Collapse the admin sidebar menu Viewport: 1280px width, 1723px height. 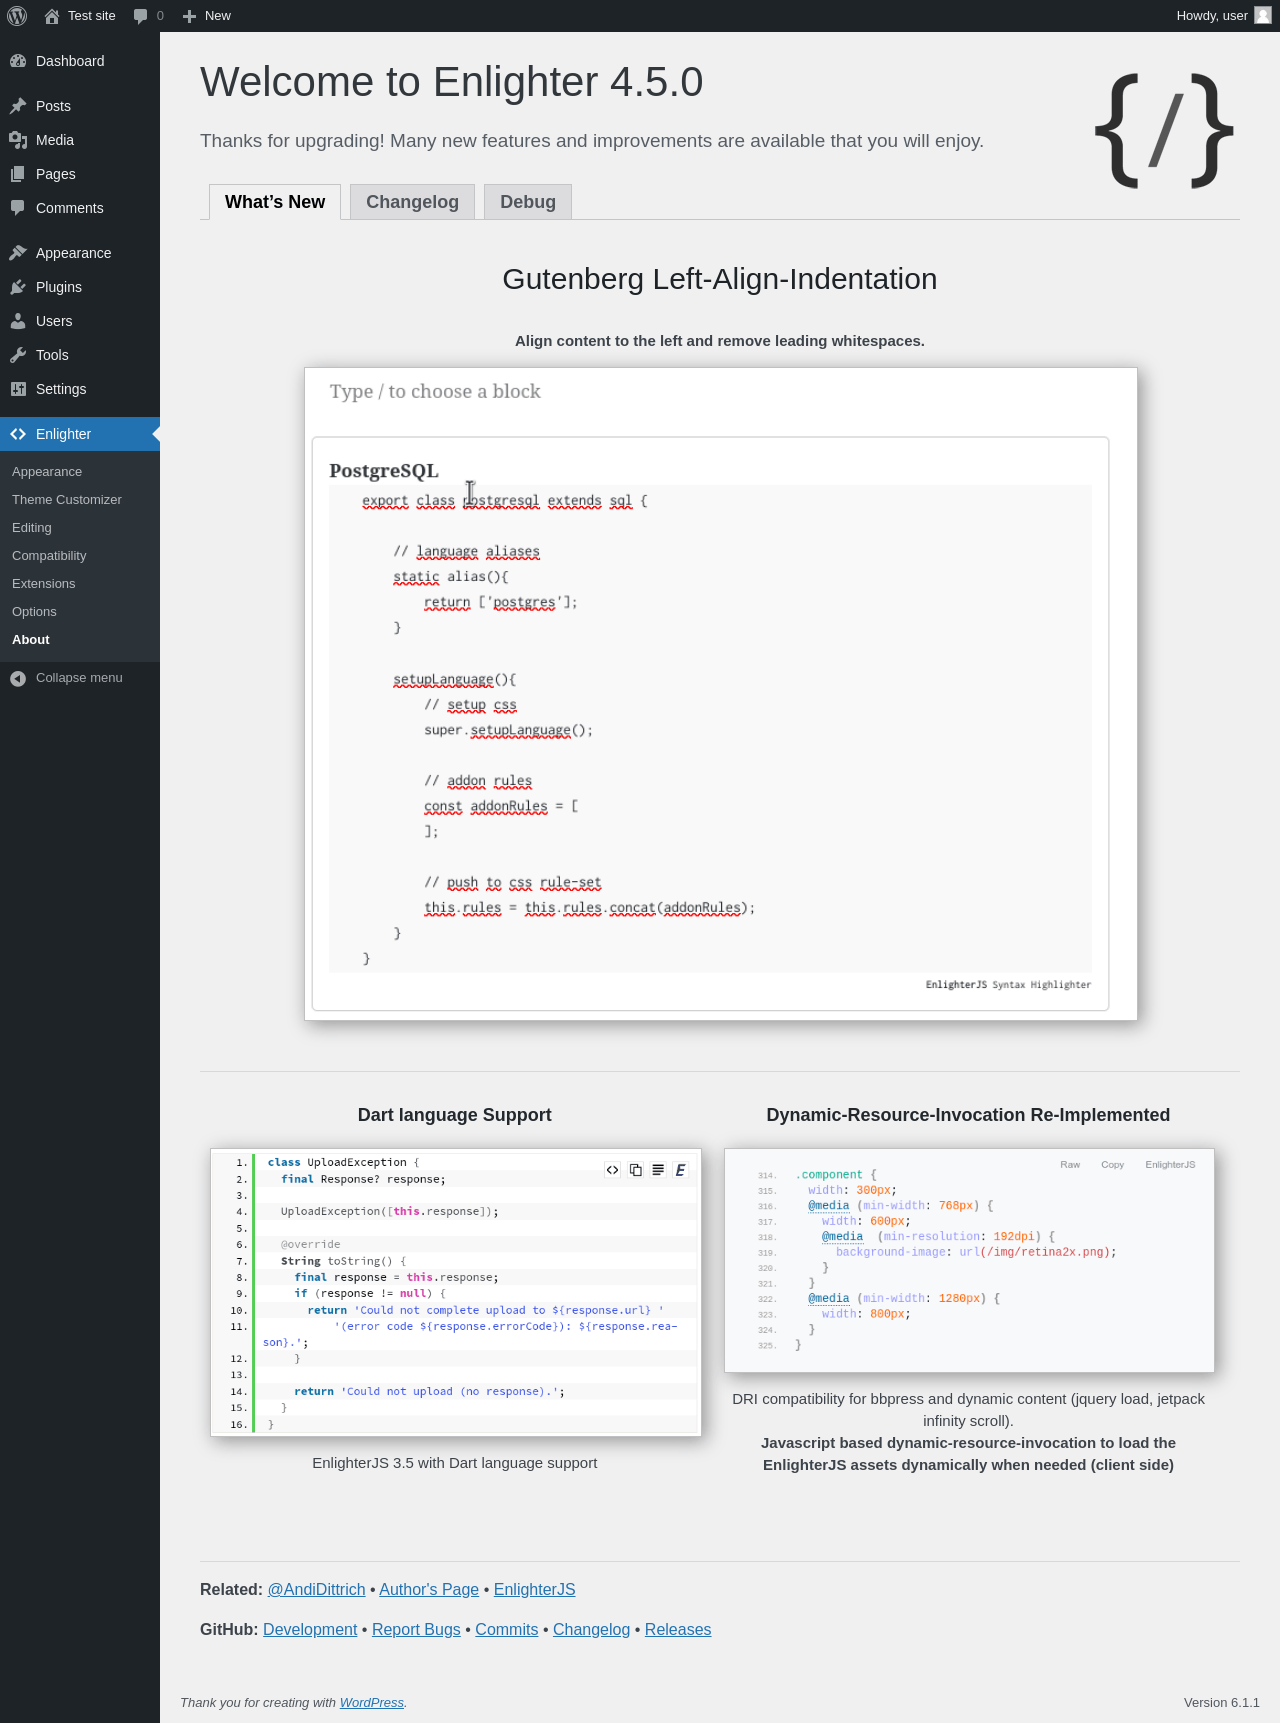click(x=79, y=678)
